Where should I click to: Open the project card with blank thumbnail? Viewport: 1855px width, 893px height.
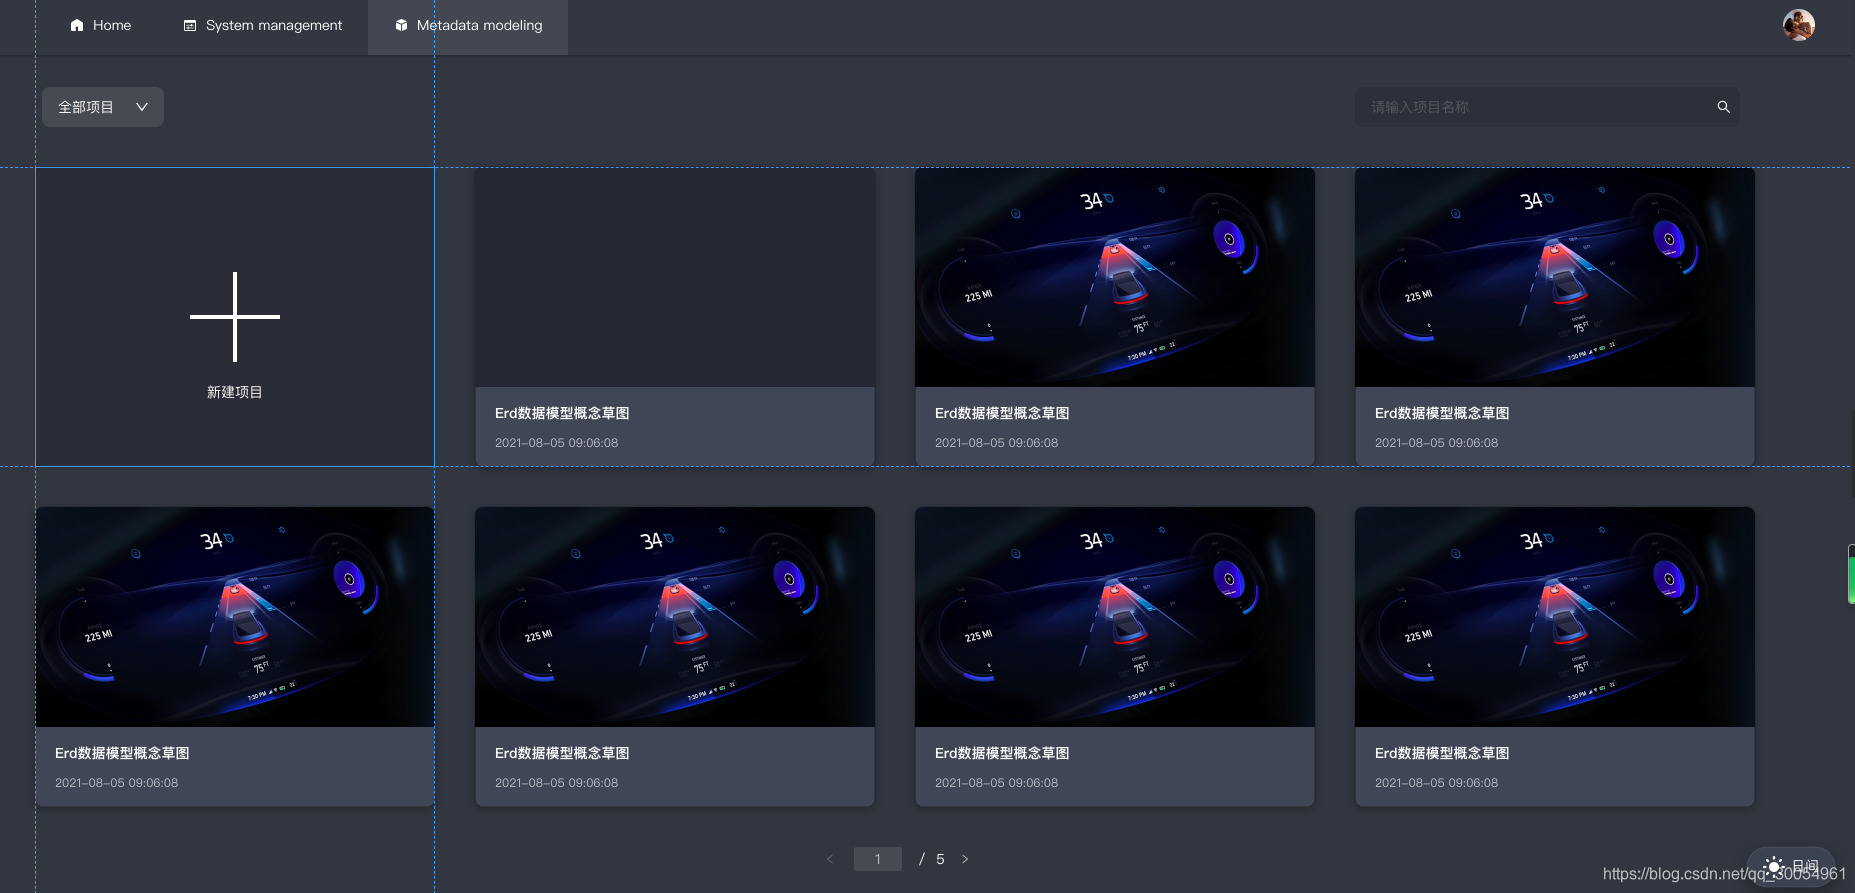675,316
